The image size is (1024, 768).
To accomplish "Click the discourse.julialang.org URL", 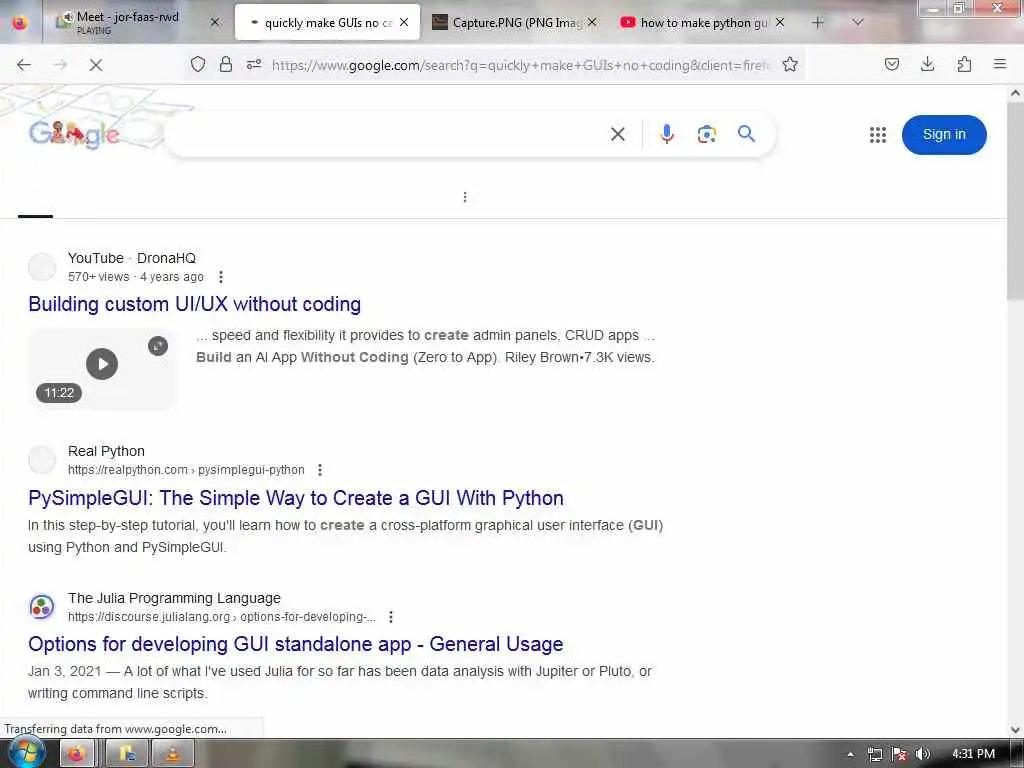I will pos(221,616).
